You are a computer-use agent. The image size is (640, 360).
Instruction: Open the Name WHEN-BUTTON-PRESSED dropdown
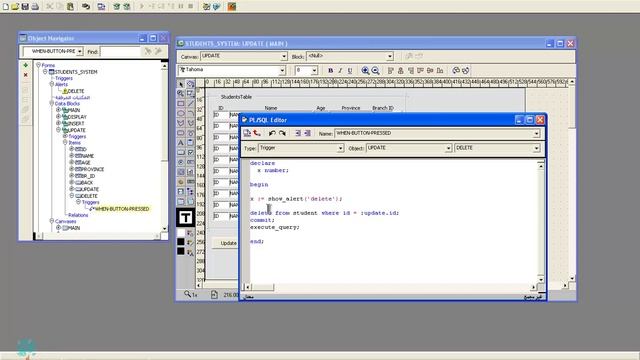click(x=536, y=133)
